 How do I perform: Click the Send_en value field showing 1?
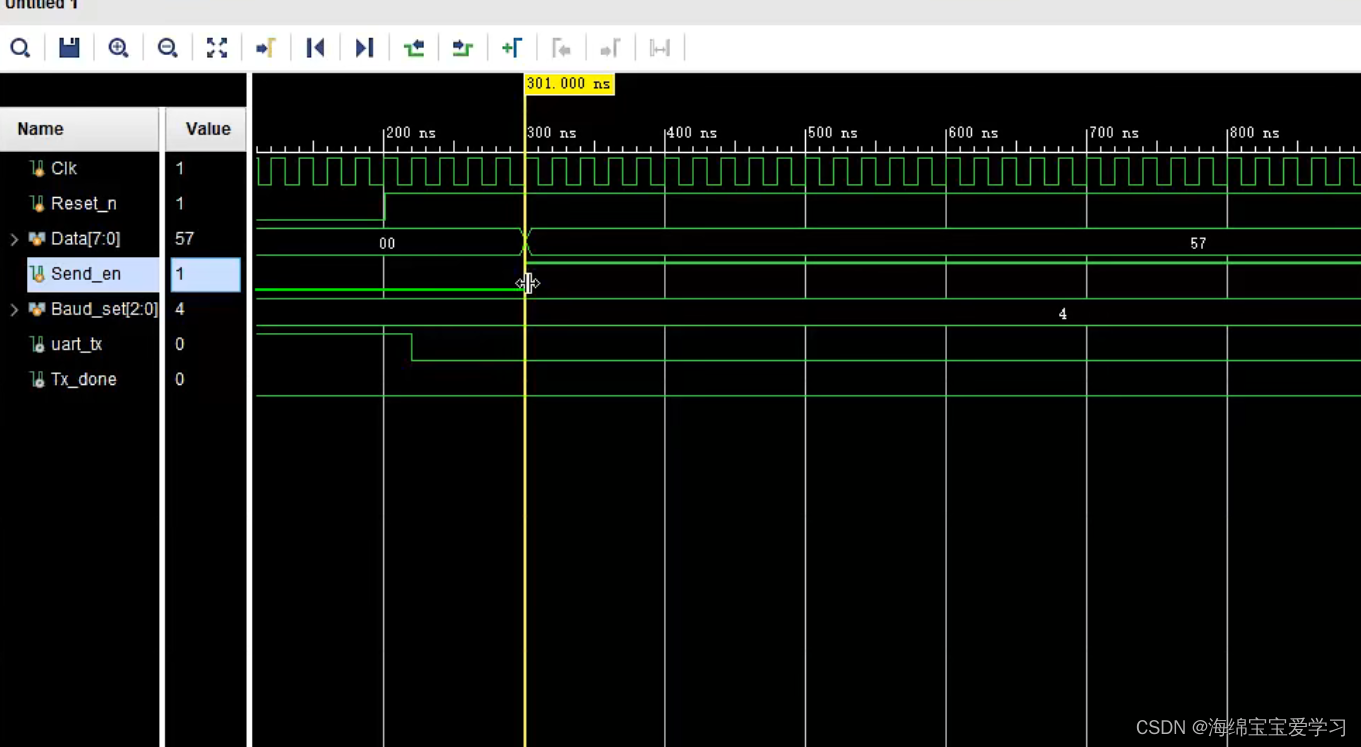tap(205, 274)
